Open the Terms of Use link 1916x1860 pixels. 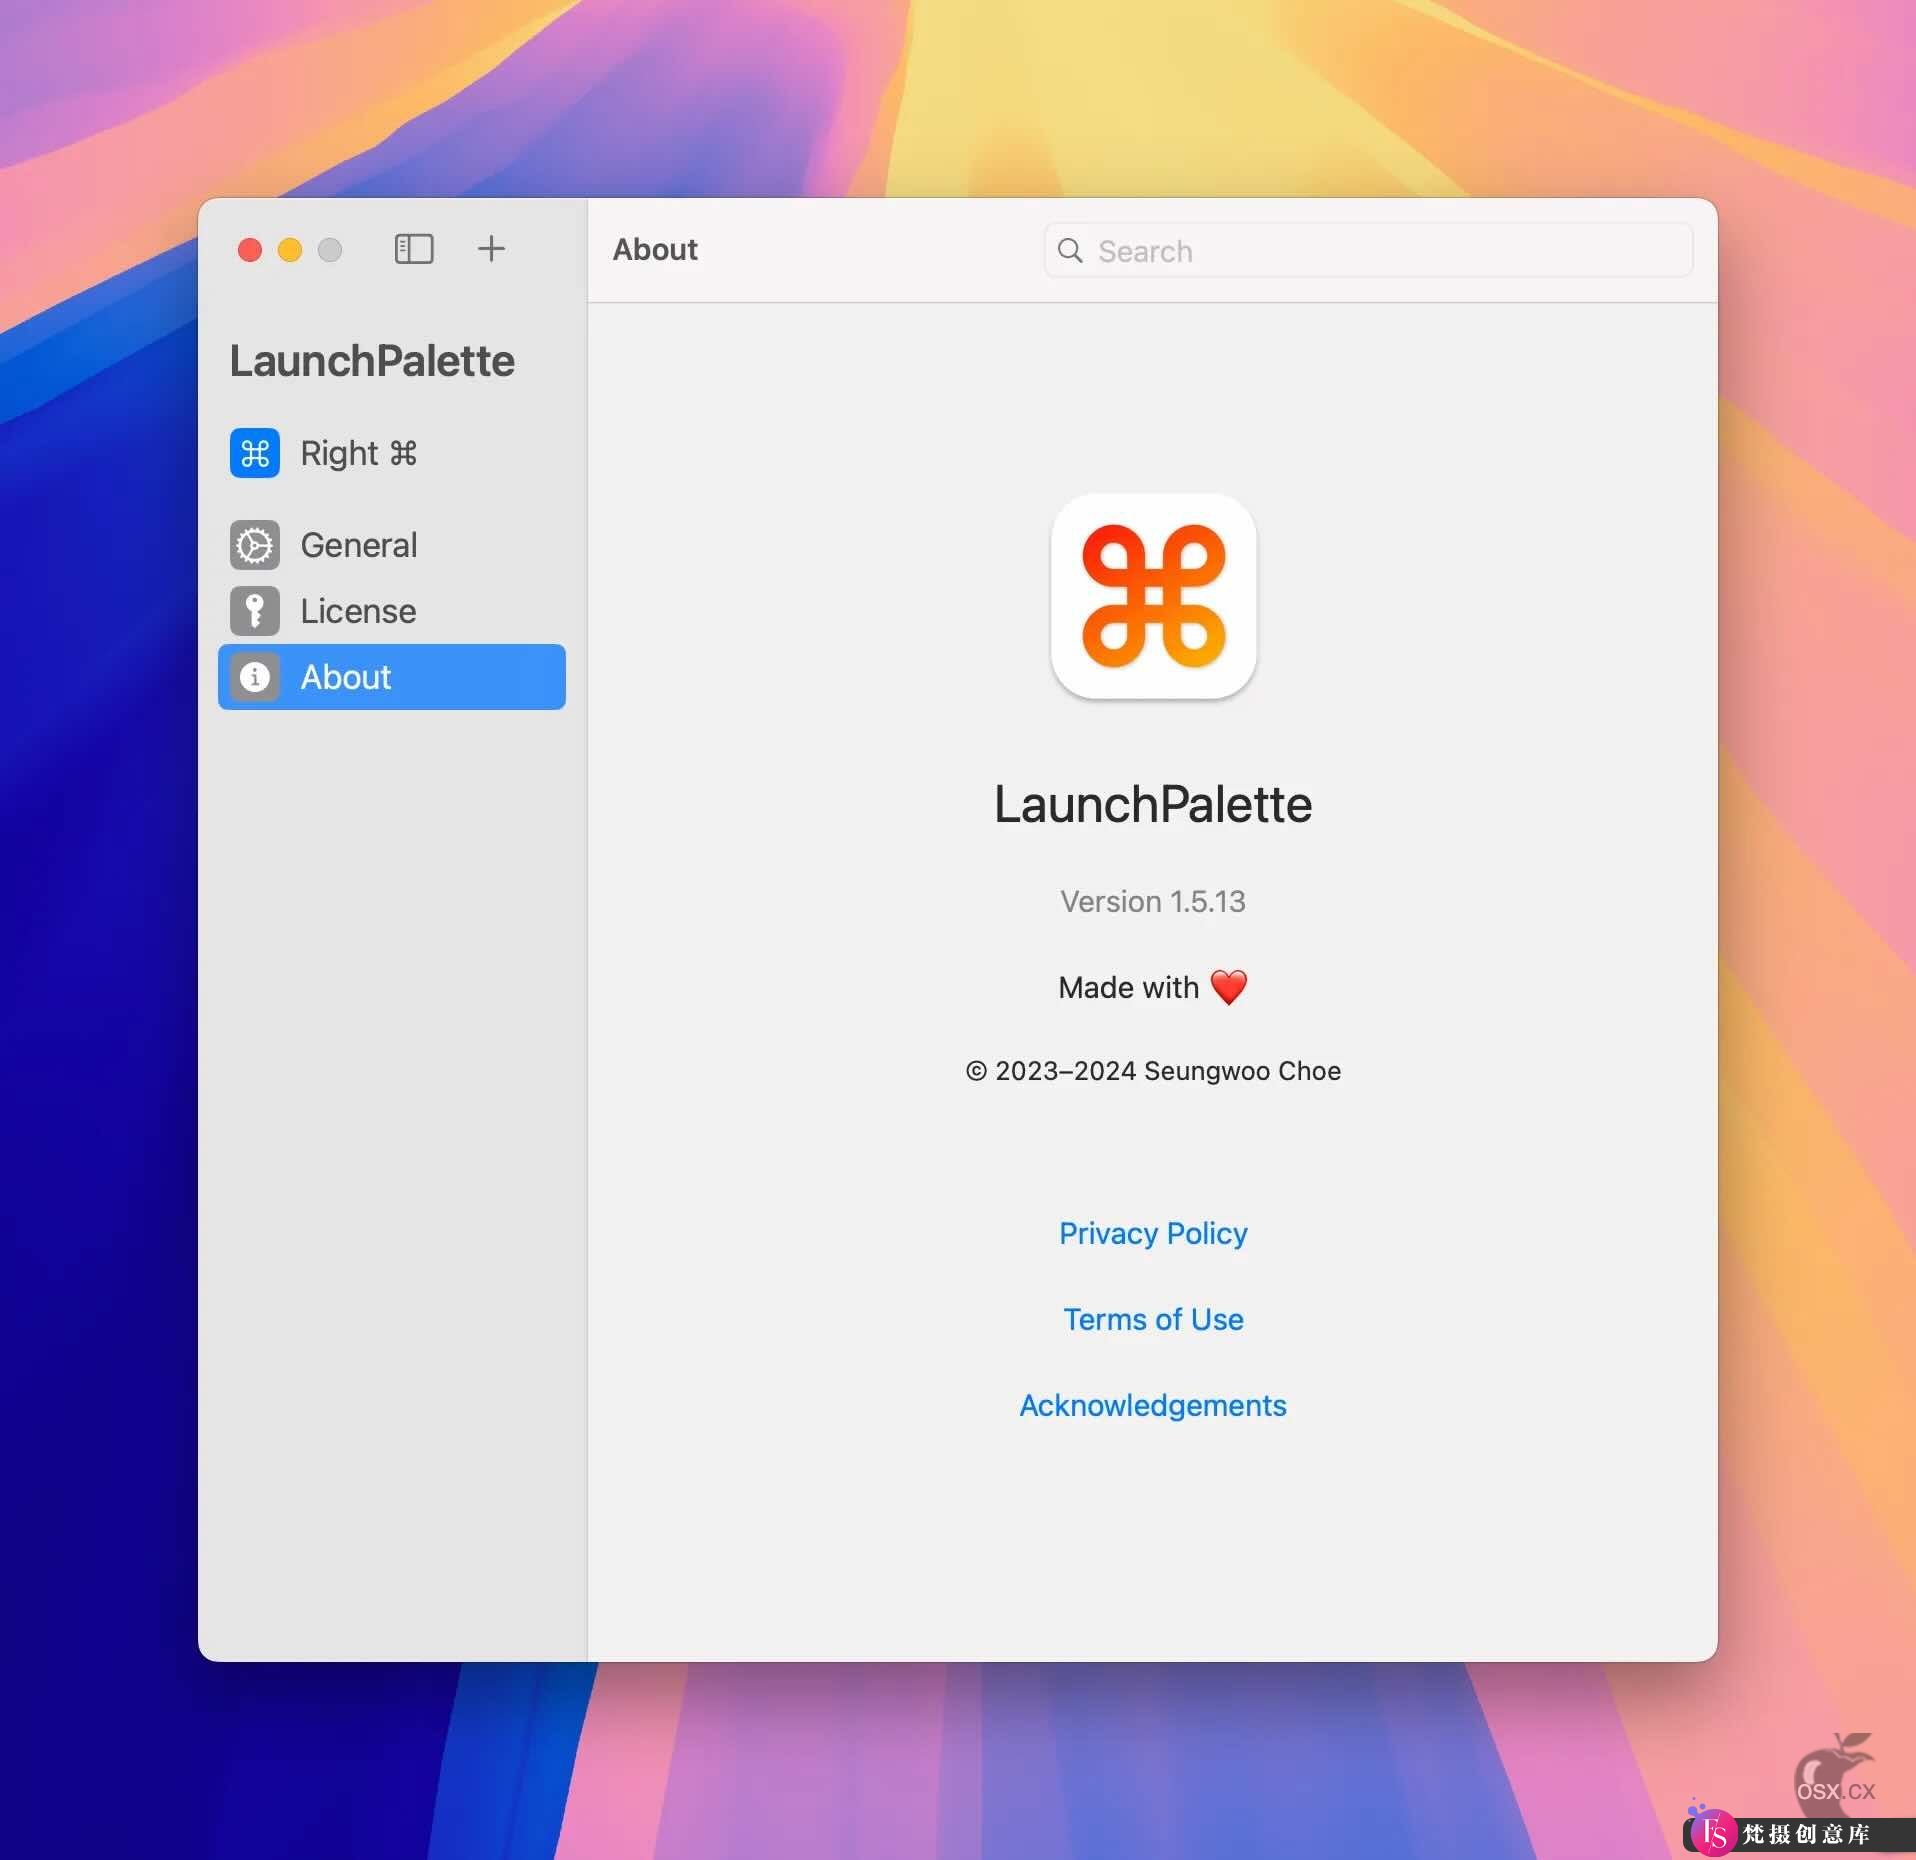[x=1153, y=1320]
